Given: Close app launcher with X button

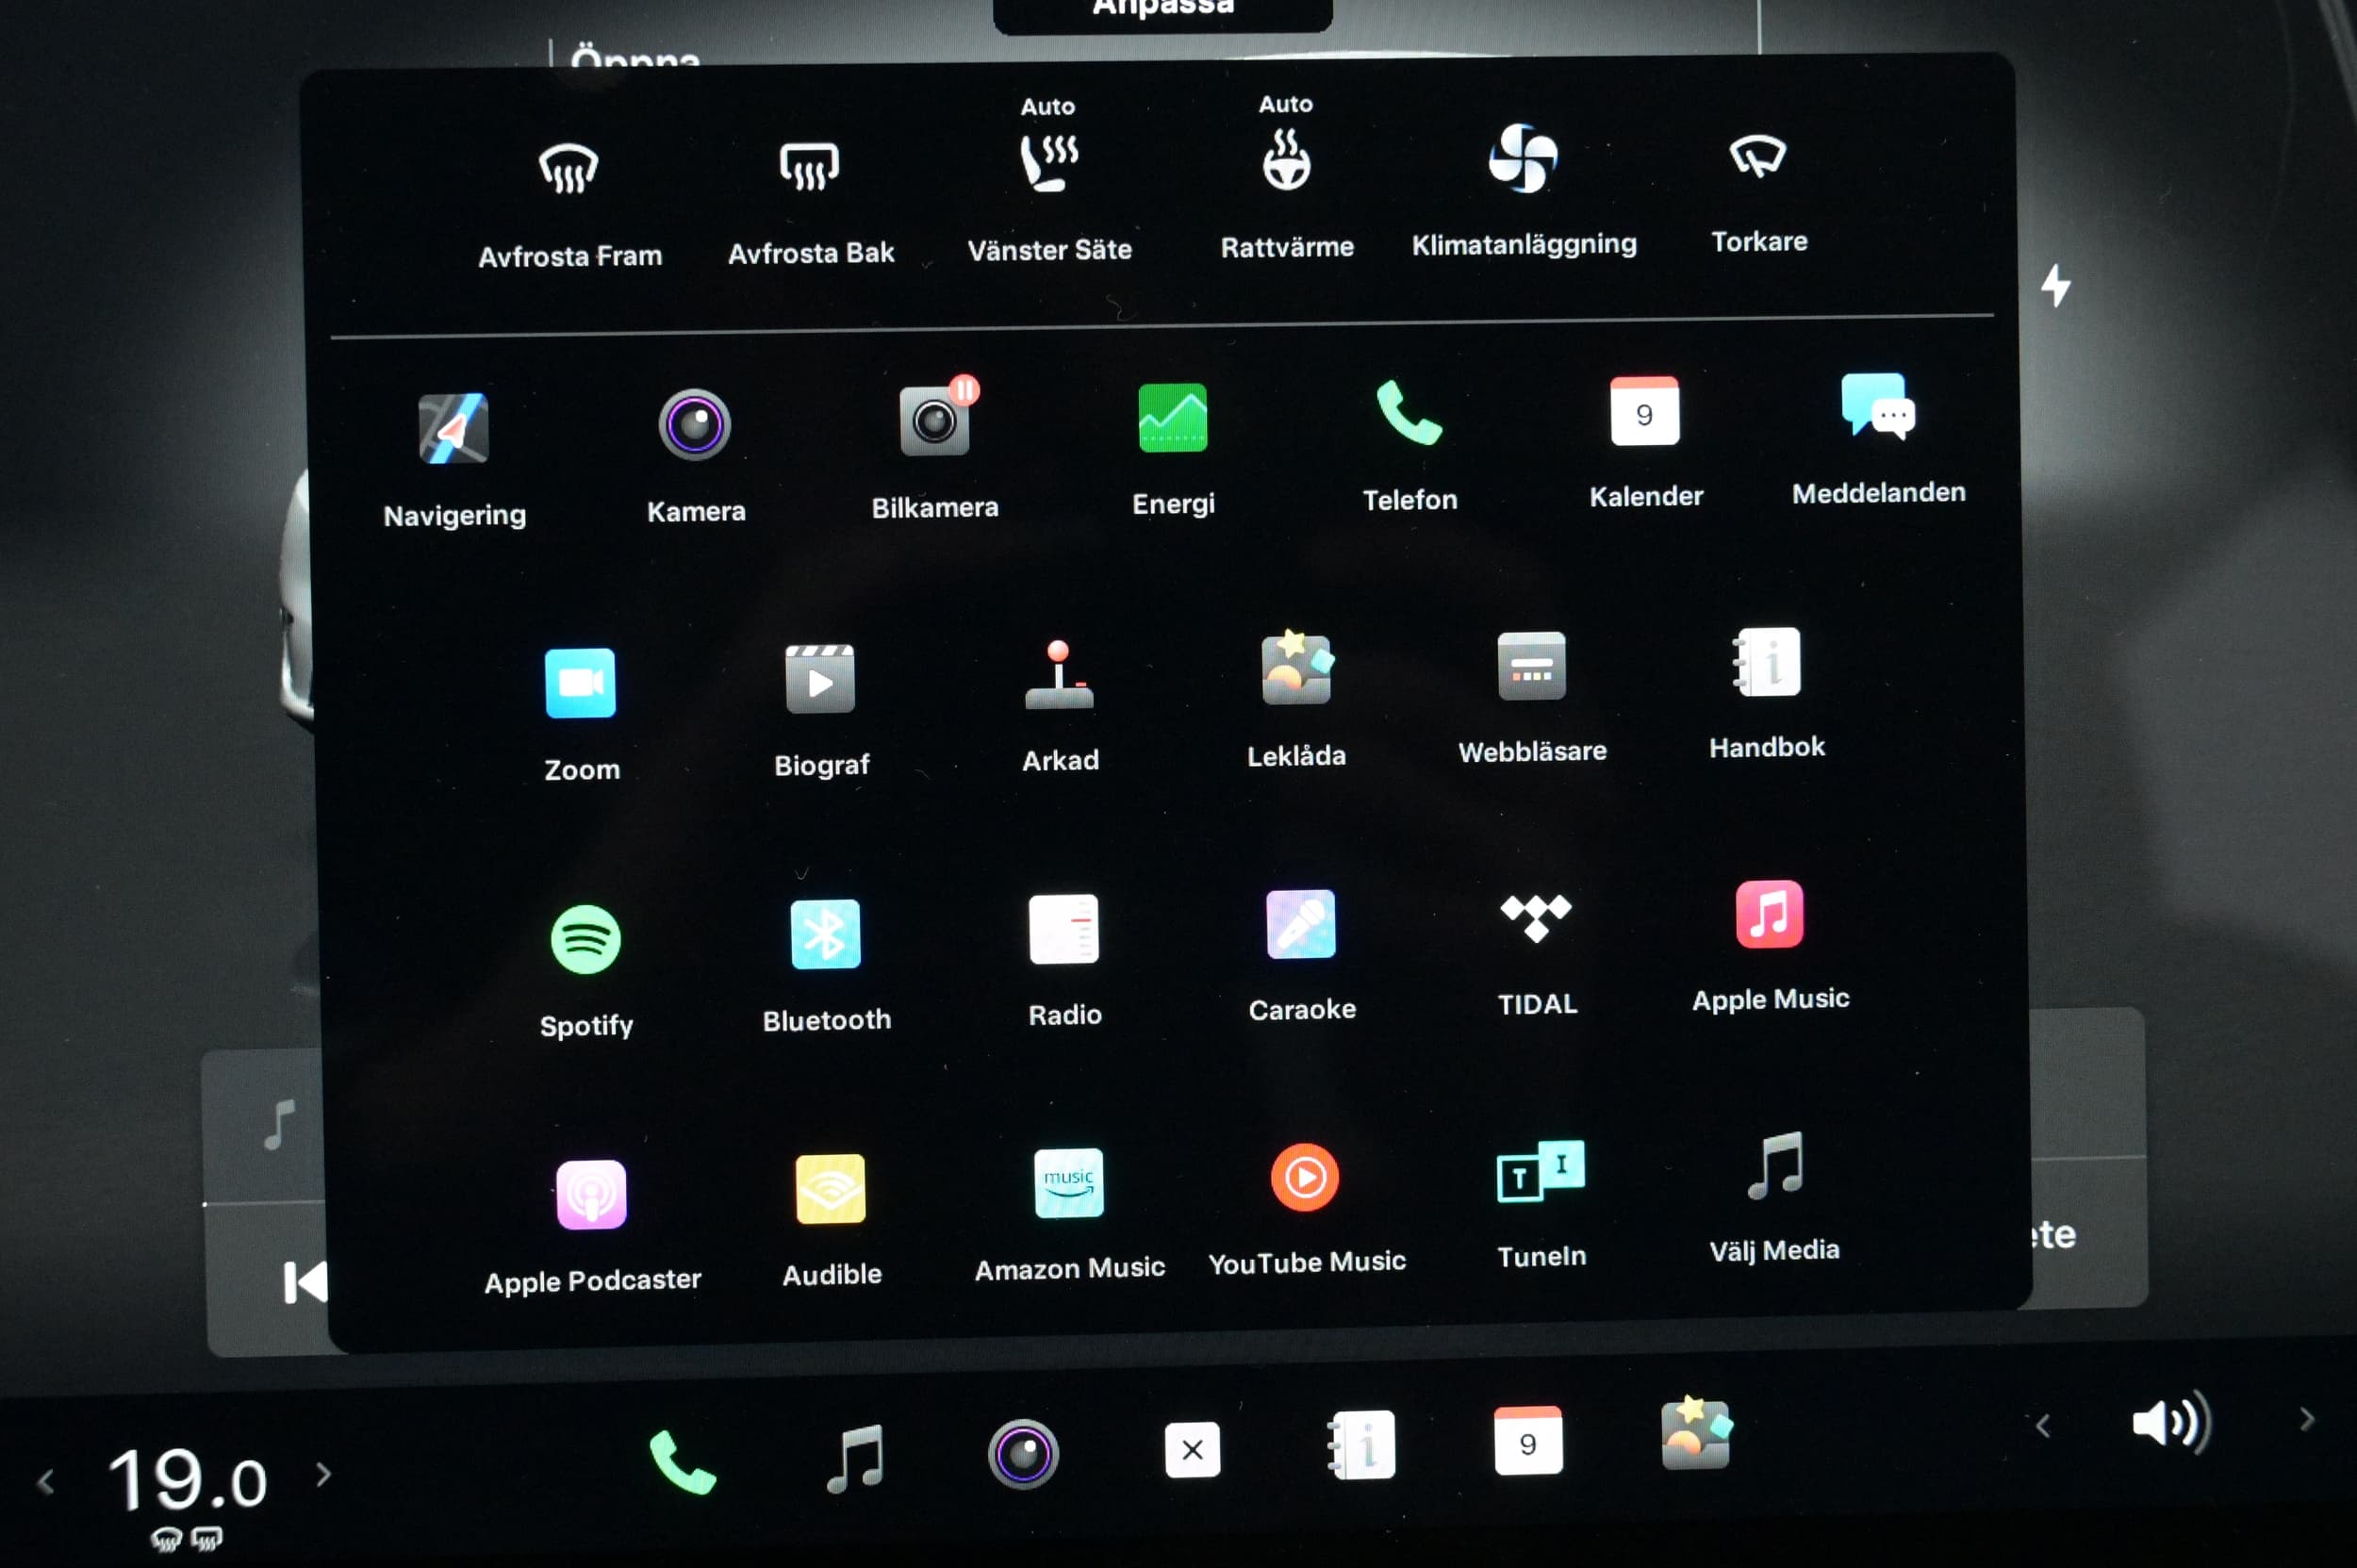Looking at the screenshot, I should 1192,1449.
